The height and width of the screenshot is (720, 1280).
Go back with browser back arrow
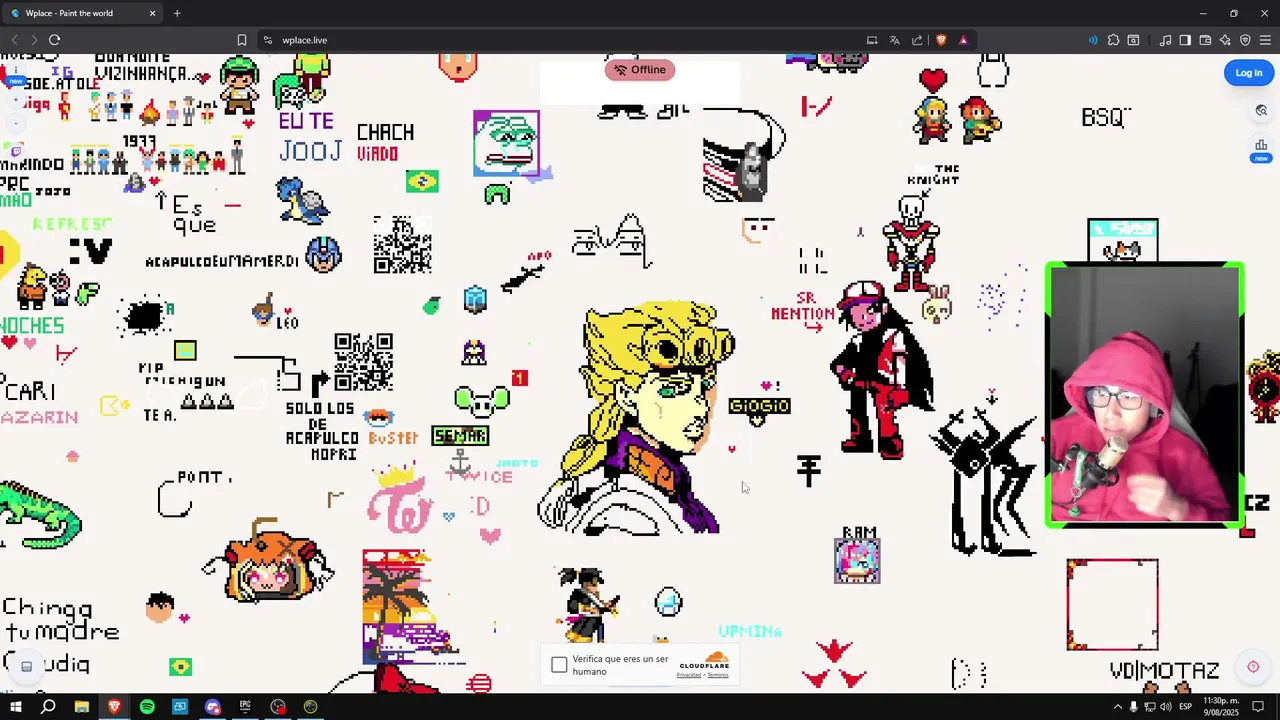[x=14, y=40]
